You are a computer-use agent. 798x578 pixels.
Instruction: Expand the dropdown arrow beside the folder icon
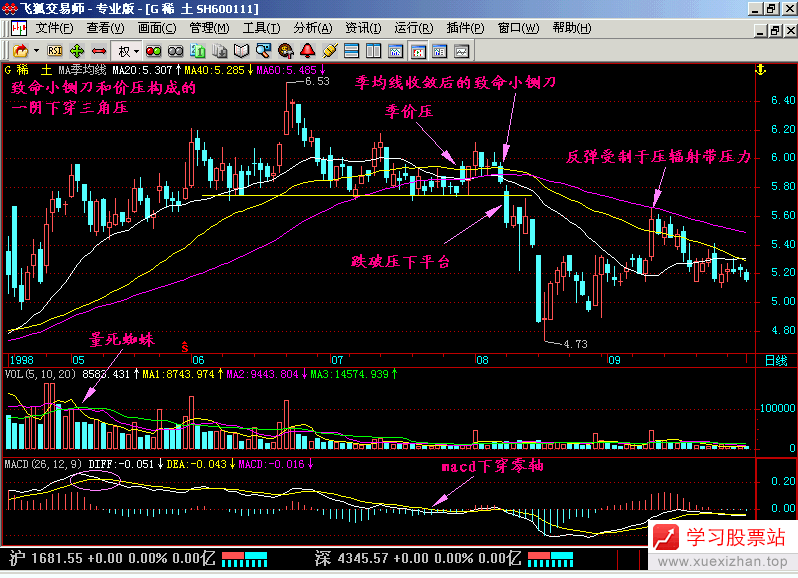(x=36, y=51)
